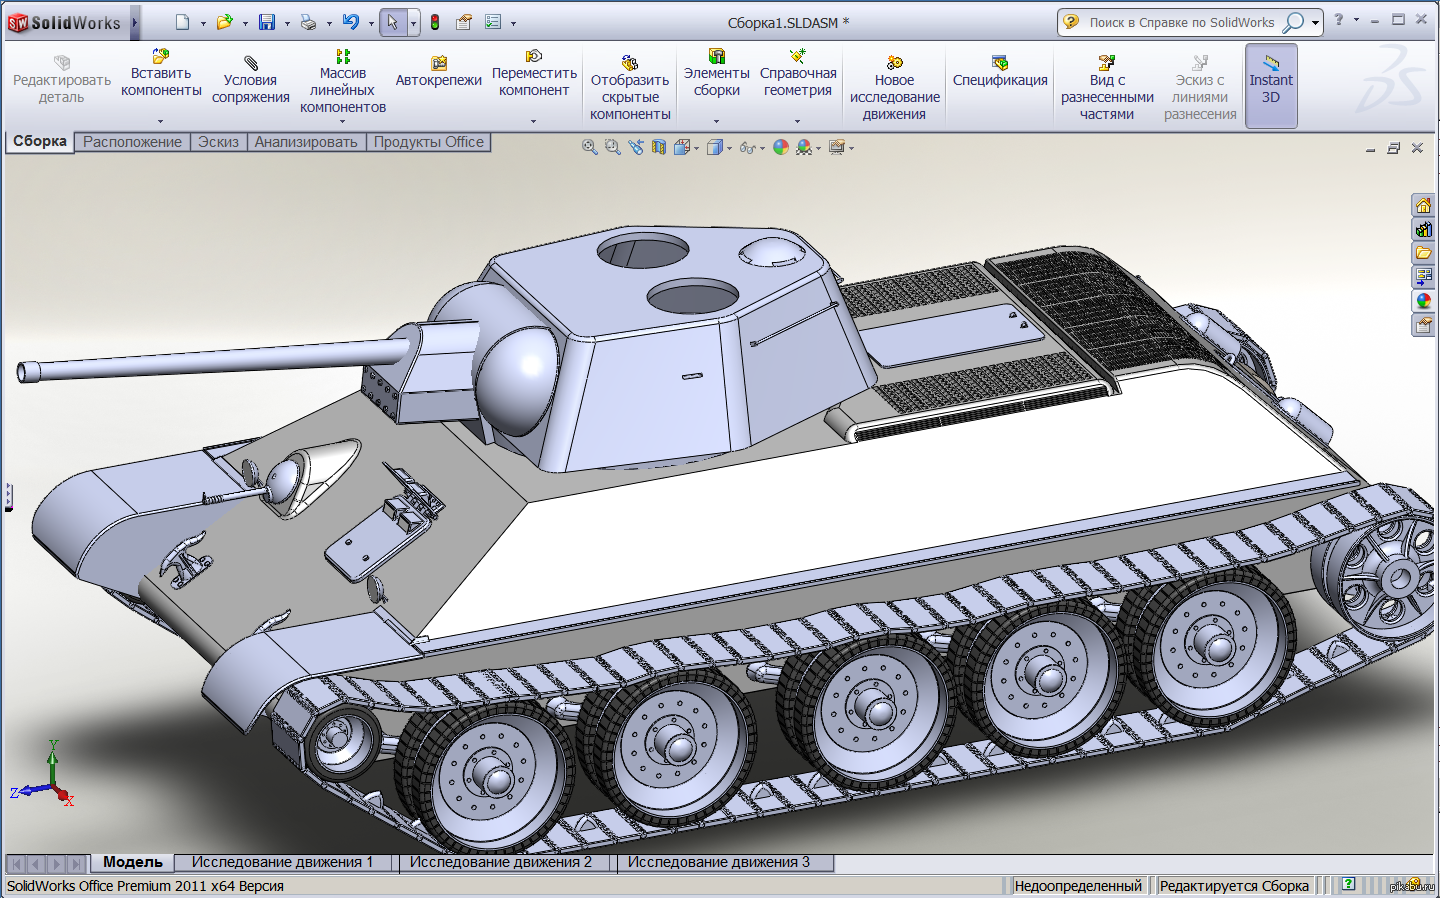The width and height of the screenshot is (1440, 898).
Task: Open the Appearances sphere icon in the task pane
Action: point(1423,301)
